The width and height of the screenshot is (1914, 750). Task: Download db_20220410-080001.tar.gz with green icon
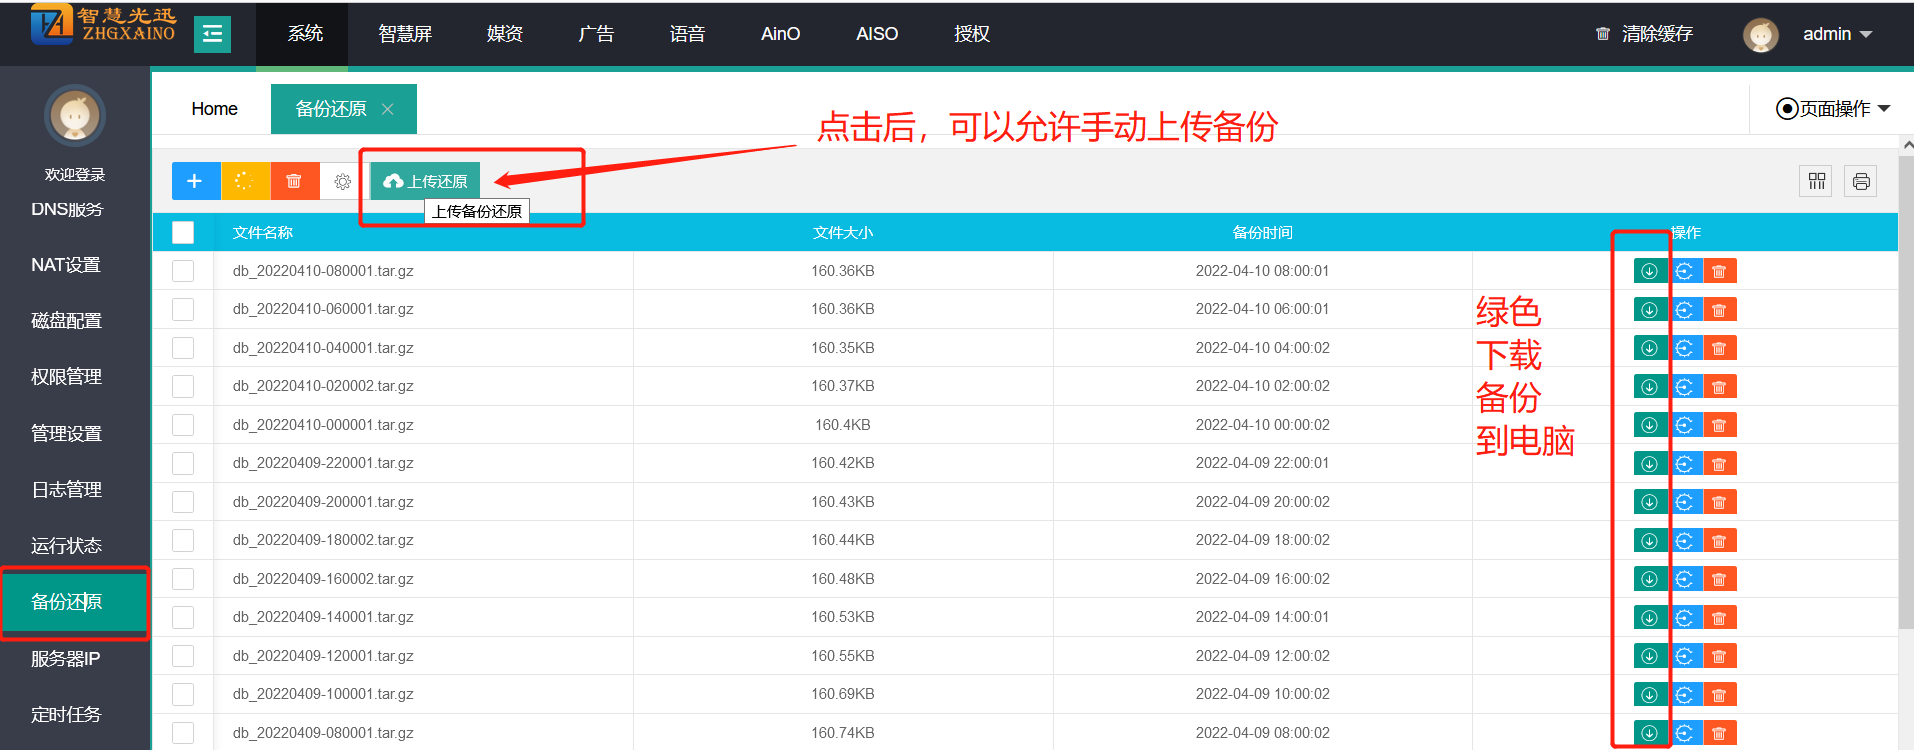(1649, 271)
